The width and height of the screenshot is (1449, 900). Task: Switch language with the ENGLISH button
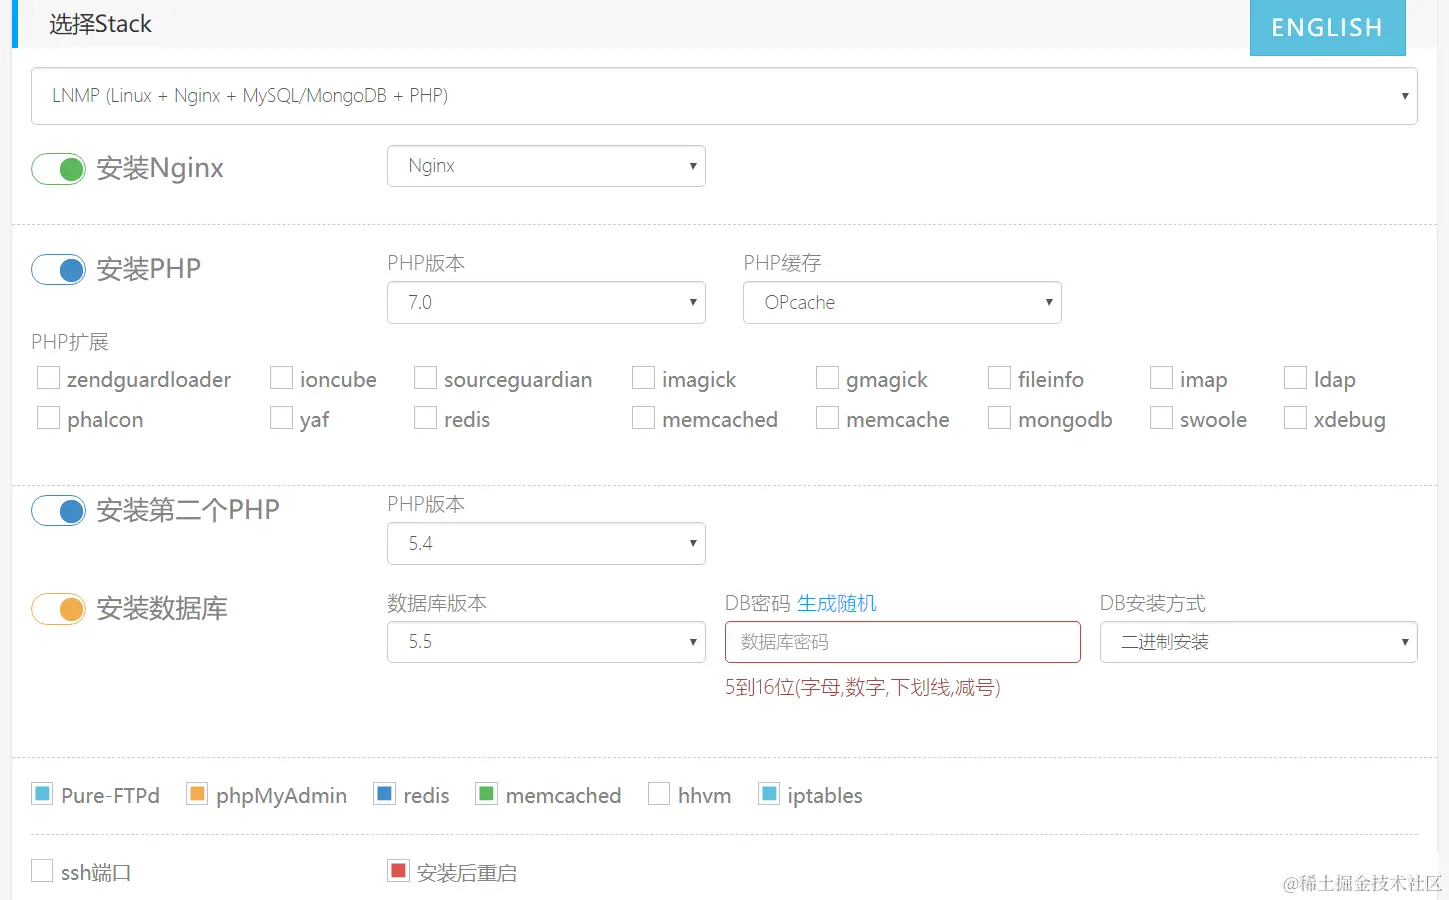1327,27
